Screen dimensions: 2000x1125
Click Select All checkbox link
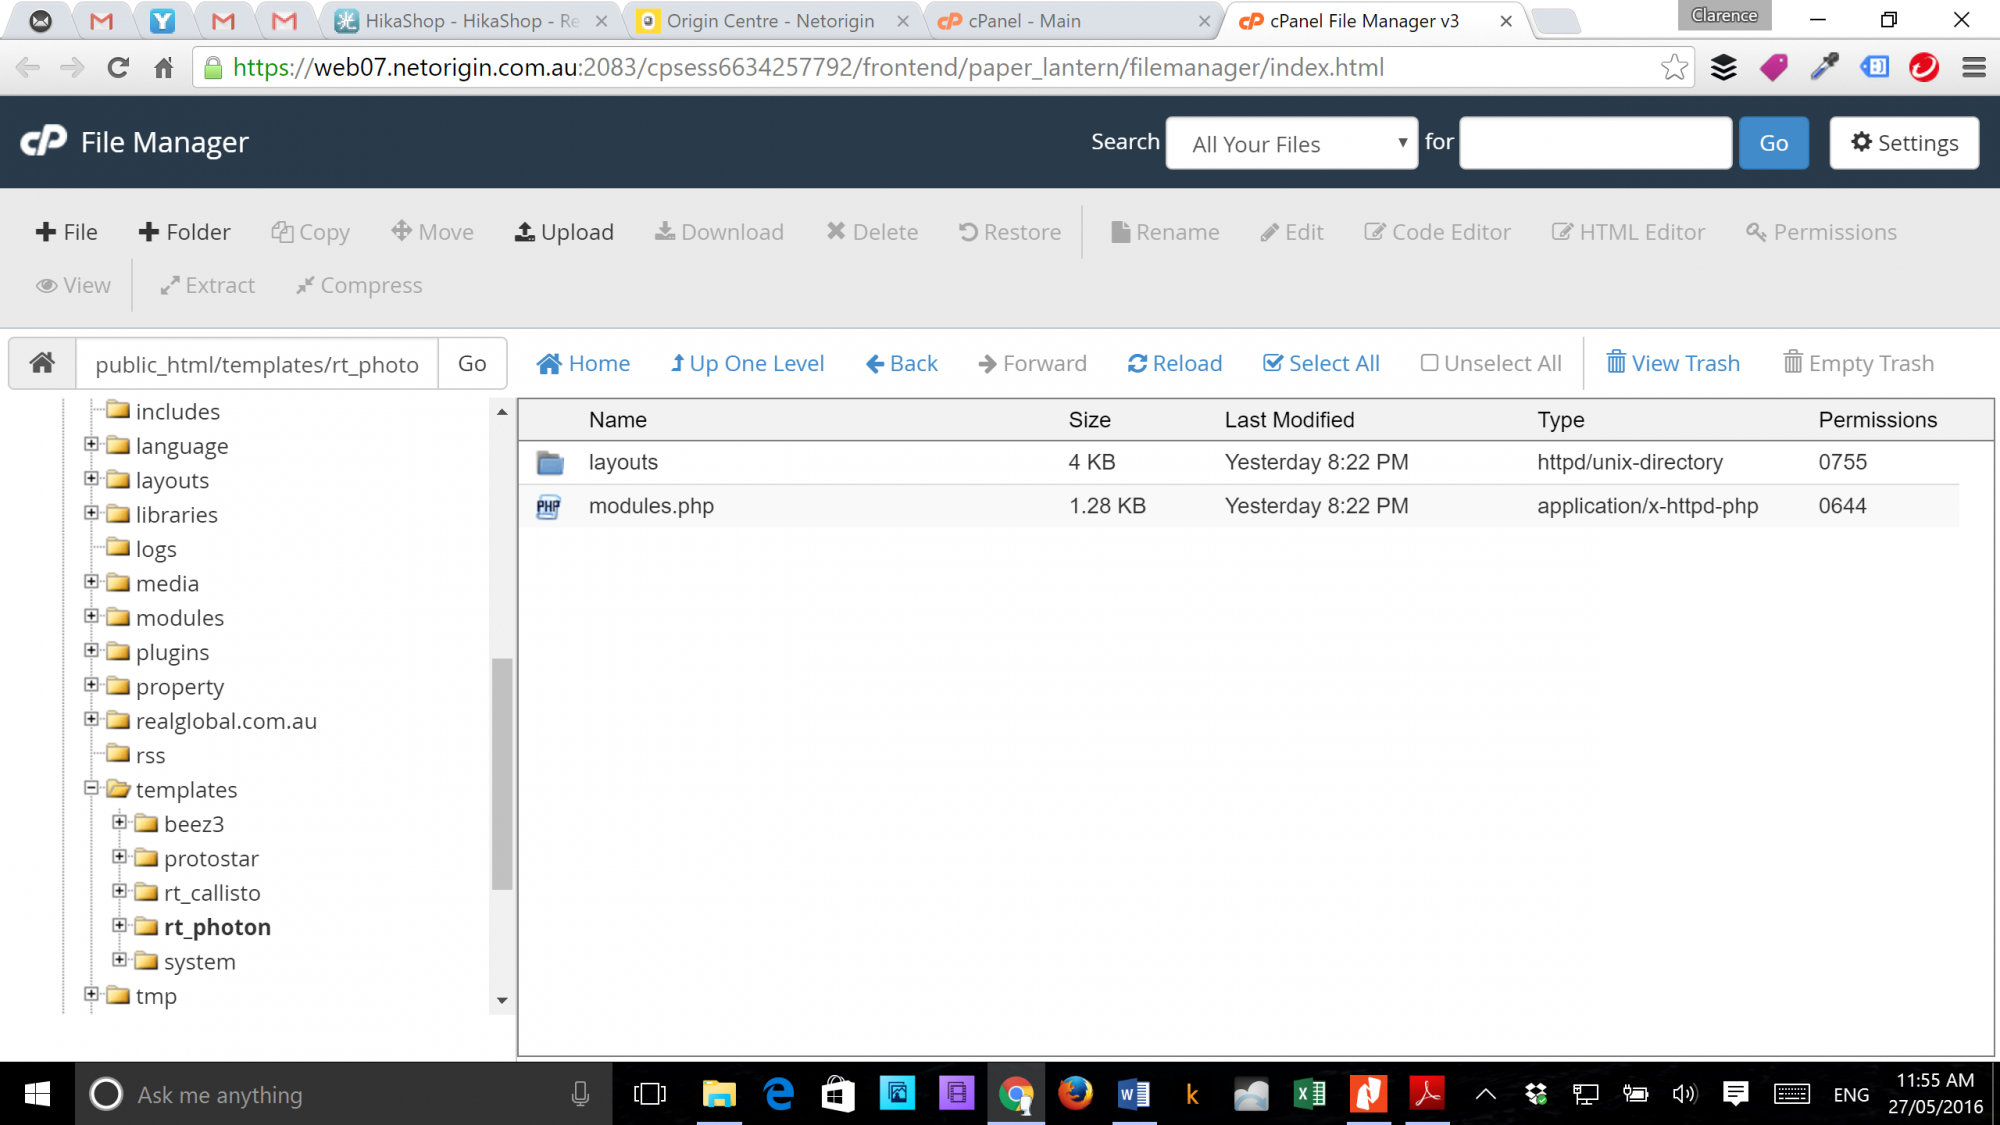pos(1321,364)
